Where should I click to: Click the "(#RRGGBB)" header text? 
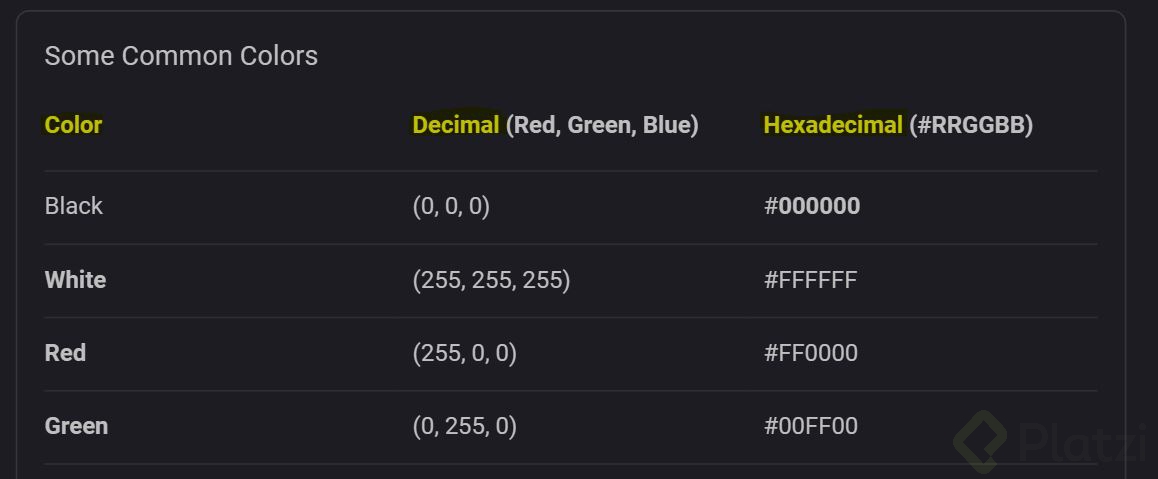click(x=971, y=125)
